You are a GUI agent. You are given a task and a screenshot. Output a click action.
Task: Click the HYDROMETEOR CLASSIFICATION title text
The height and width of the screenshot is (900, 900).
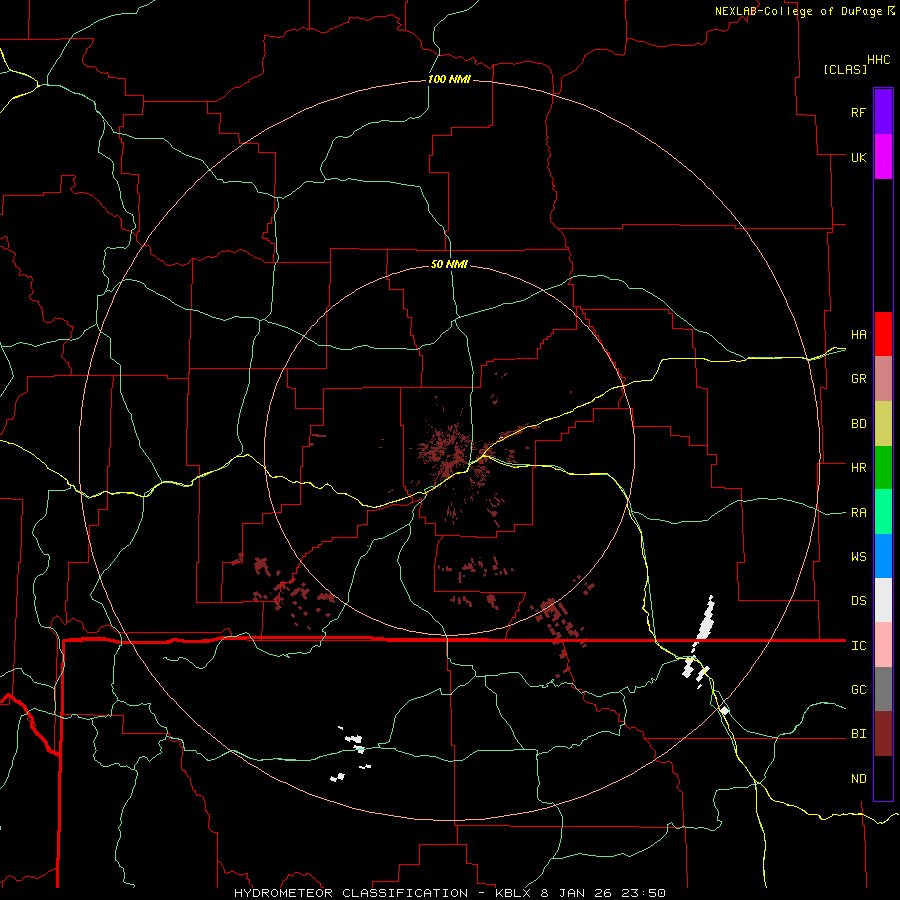pyautogui.click(x=351, y=893)
